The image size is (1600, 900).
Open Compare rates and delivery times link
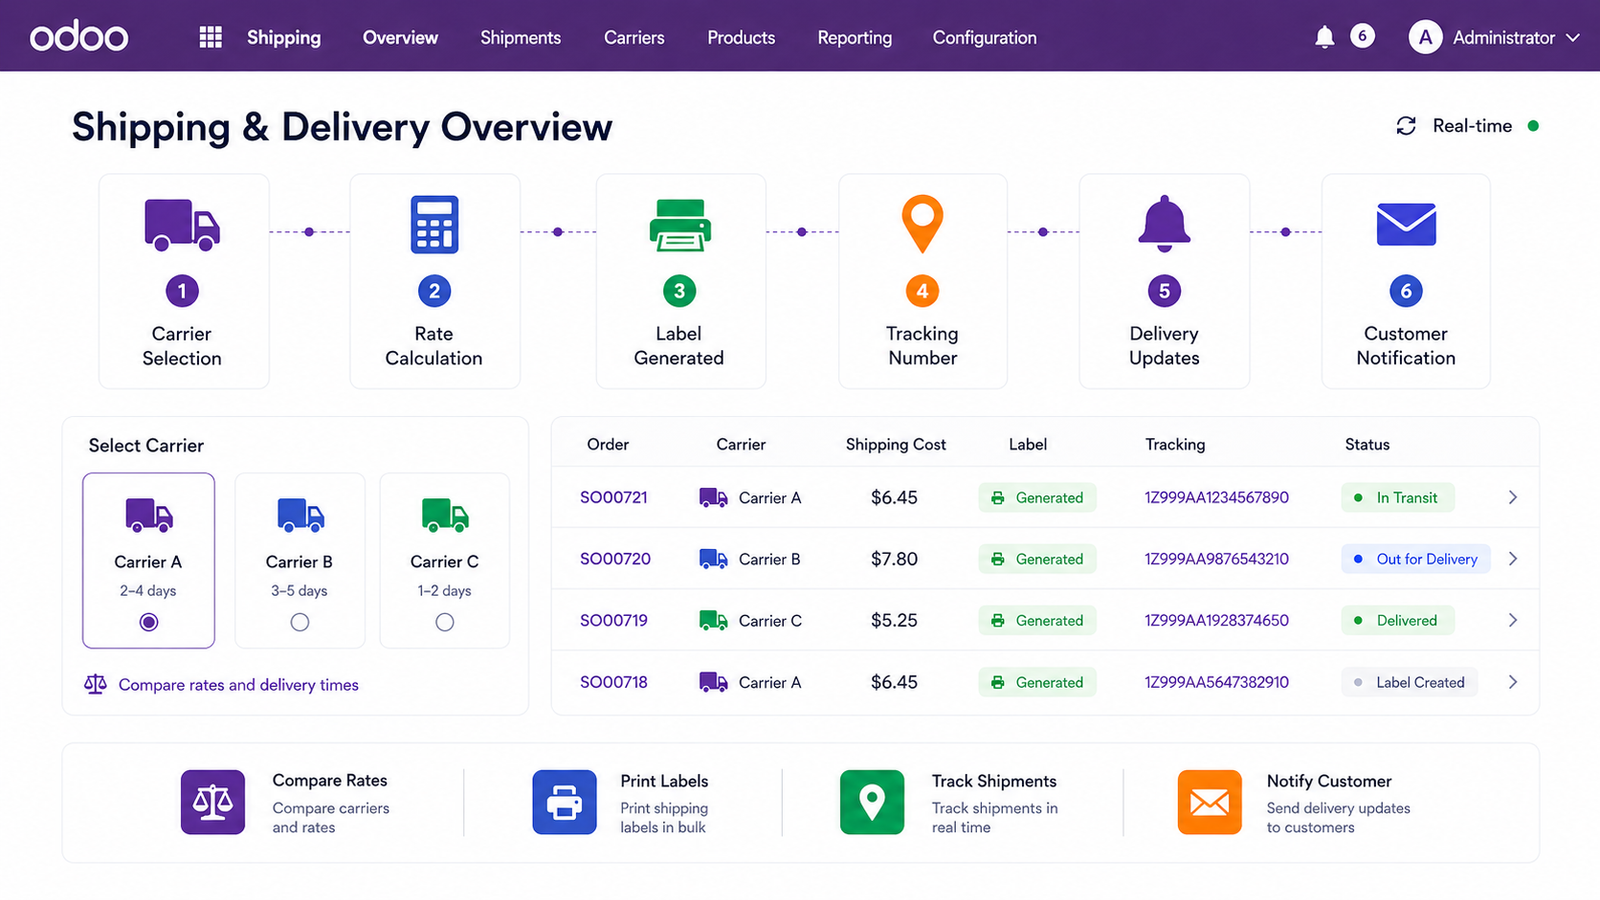238,685
